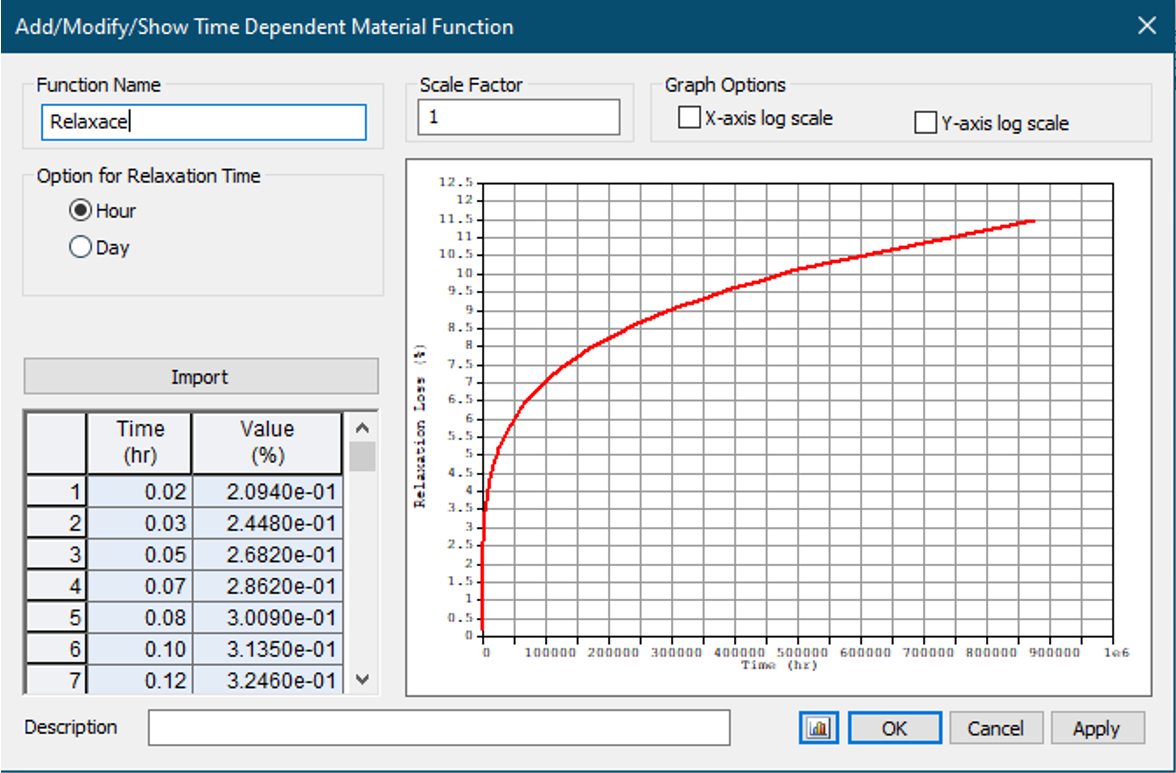Select value cell 2.4480e-01 in row 2

[267, 523]
